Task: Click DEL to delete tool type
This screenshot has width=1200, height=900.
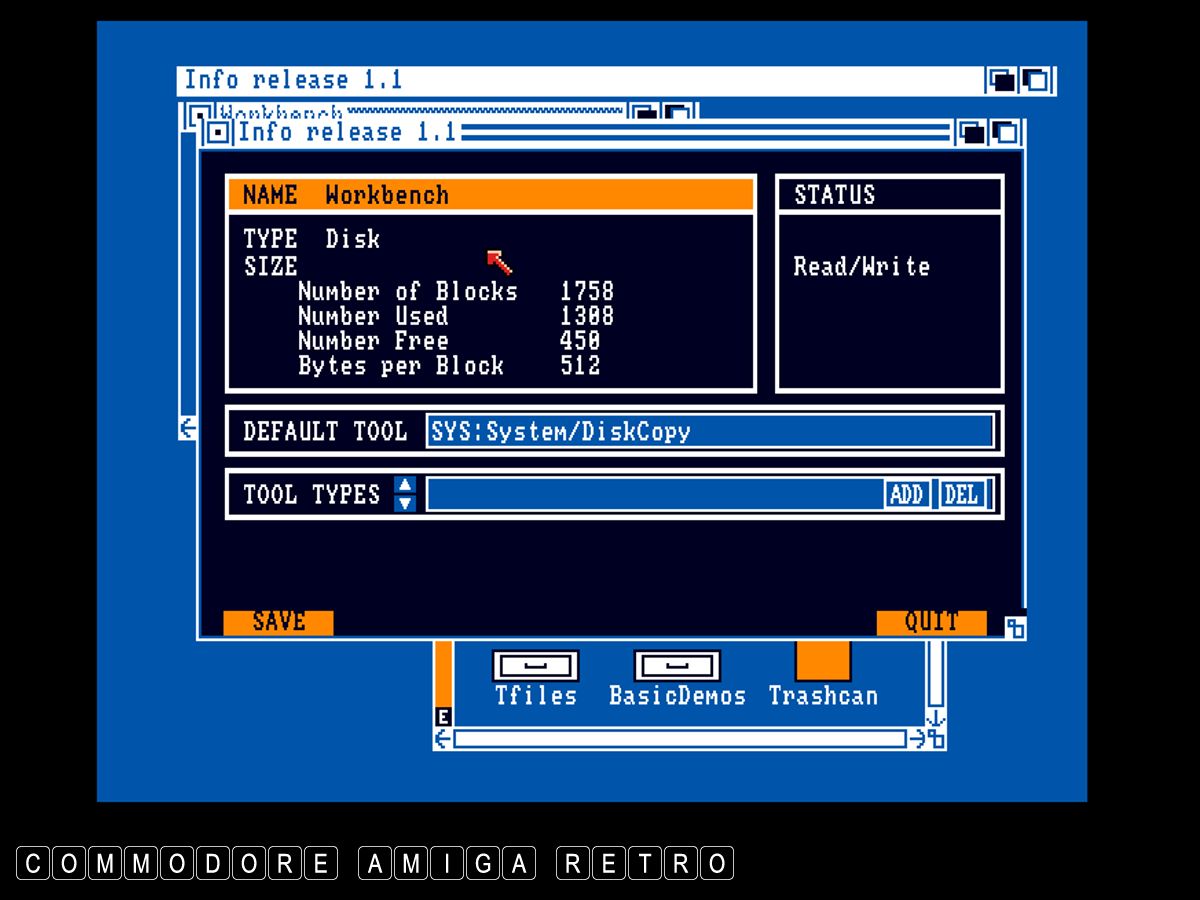Action: coord(961,494)
